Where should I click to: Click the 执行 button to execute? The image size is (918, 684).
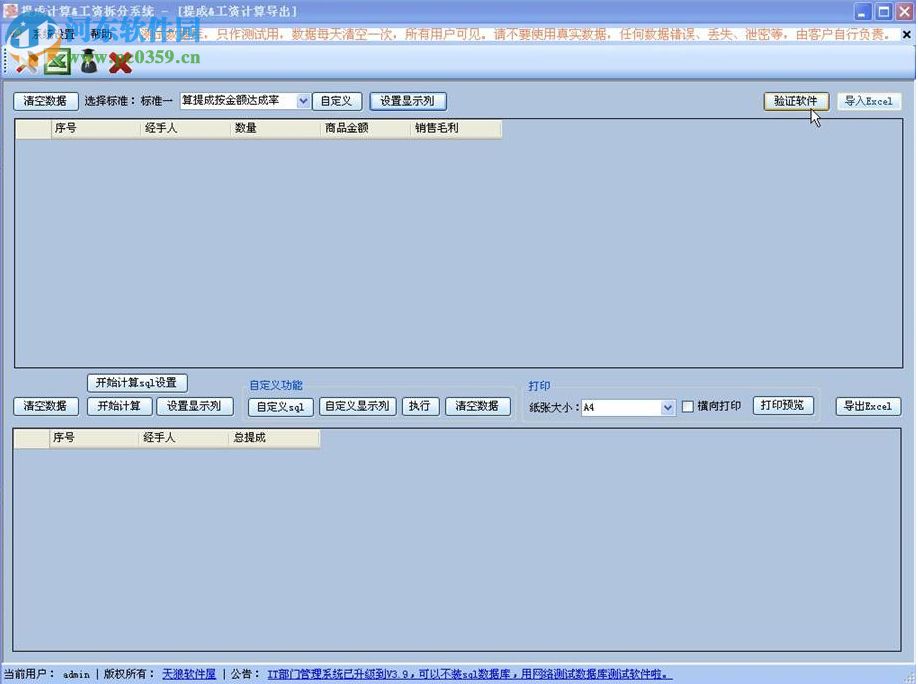coord(421,406)
